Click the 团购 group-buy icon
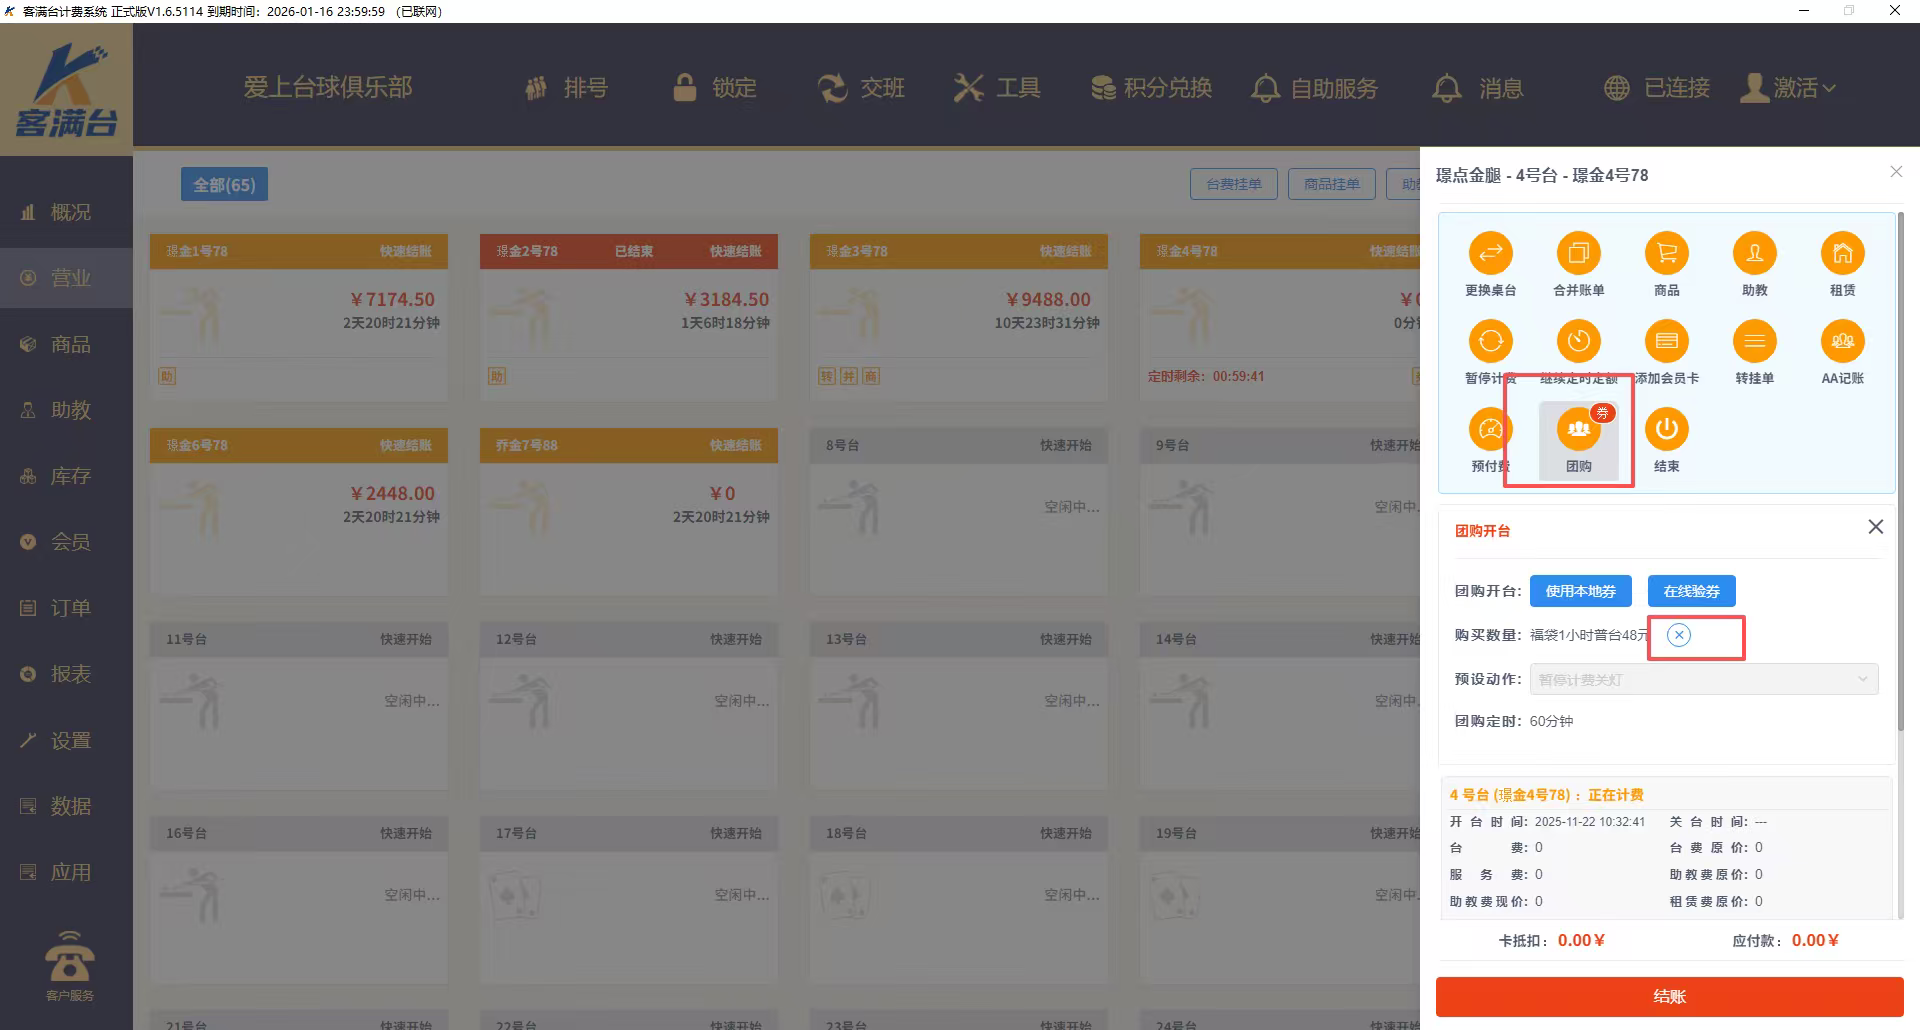The image size is (1920, 1030). (x=1578, y=430)
